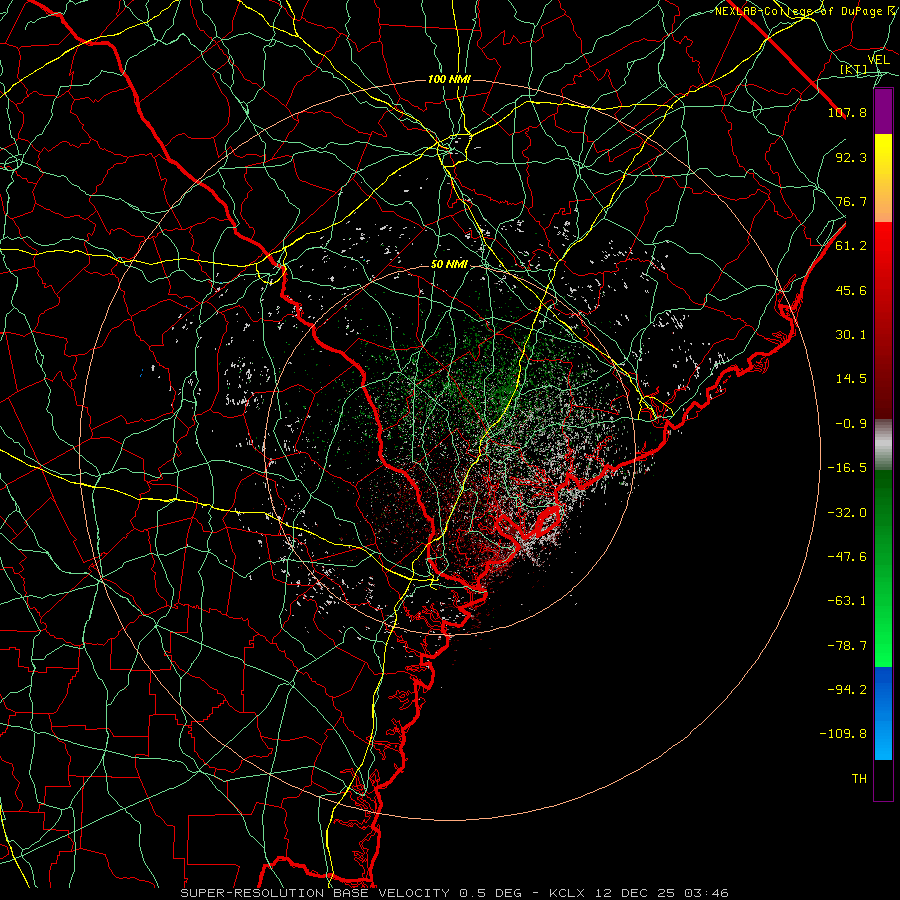Click the Super-Resolution Base Velocity caption
Image resolution: width=900 pixels, height=900 pixels.
tap(455, 893)
